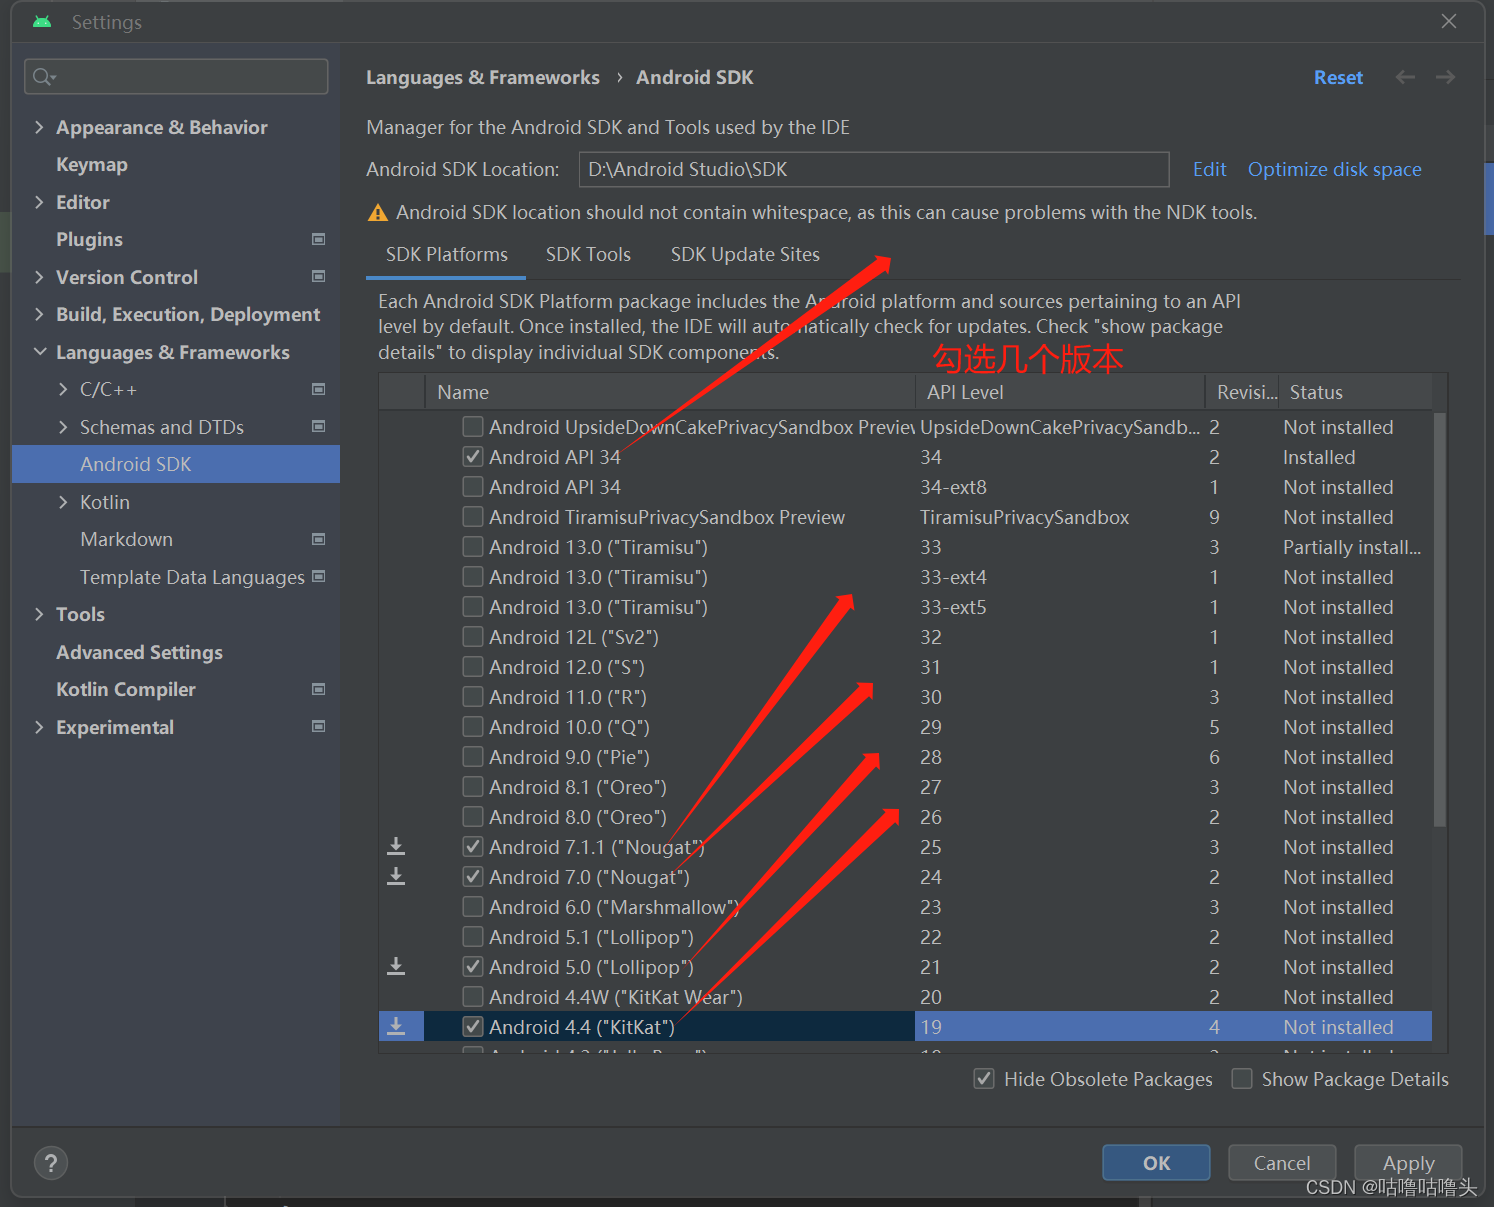Open SDK Update Sites tab
This screenshot has height=1207, width=1494.
tap(745, 255)
